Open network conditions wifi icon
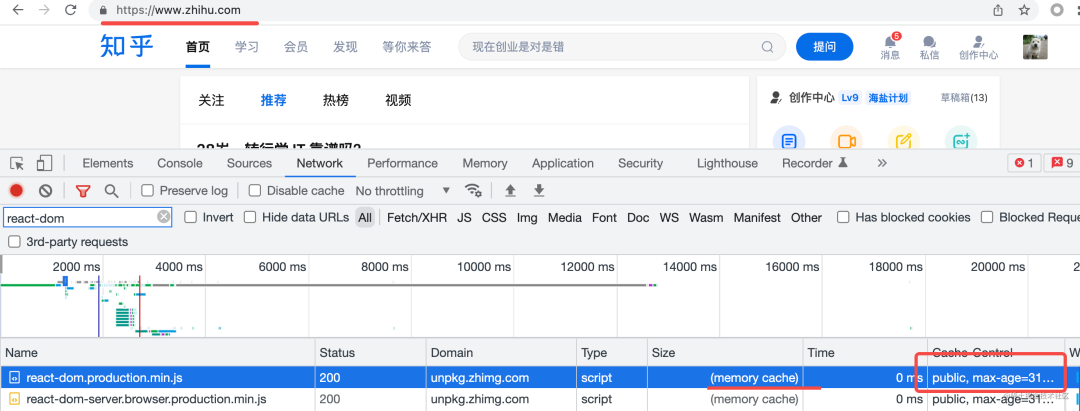The height and width of the screenshot is (411, 1080). click(x=473, y=190)
